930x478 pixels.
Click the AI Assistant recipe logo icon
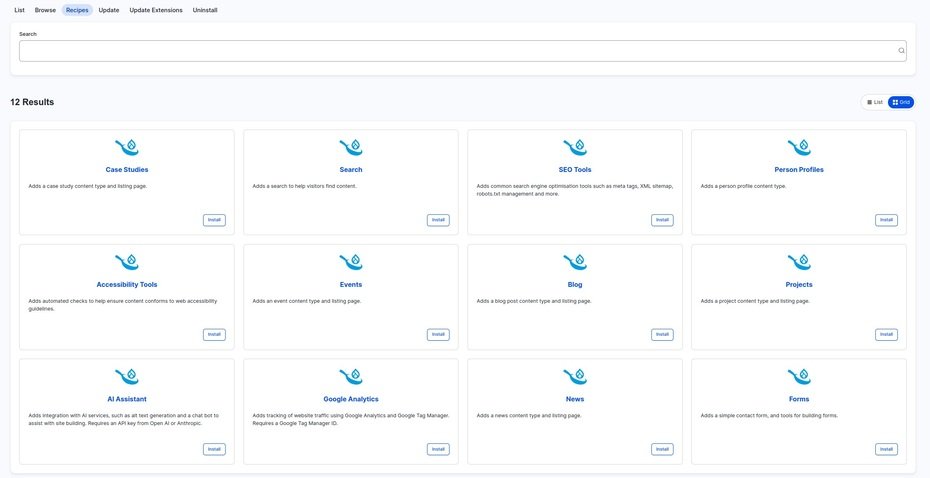pyautogui.click(x=127, y=377)
